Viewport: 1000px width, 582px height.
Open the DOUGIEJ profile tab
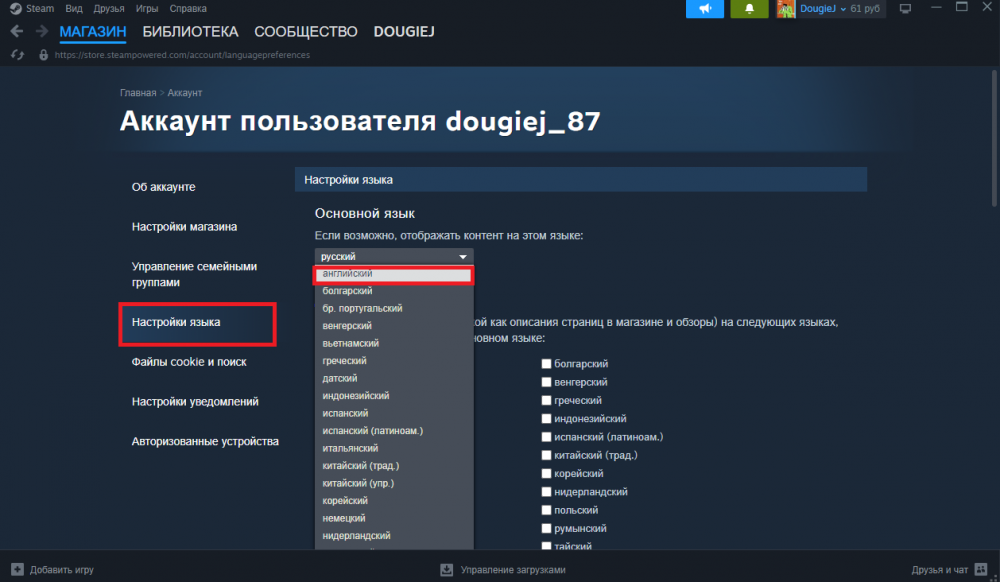click(x=404, y=31)
